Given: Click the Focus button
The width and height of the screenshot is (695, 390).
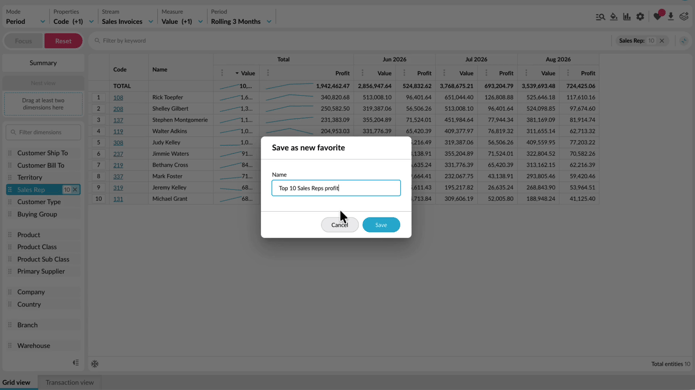Looking at the screenshot, I should coord(23,41).
